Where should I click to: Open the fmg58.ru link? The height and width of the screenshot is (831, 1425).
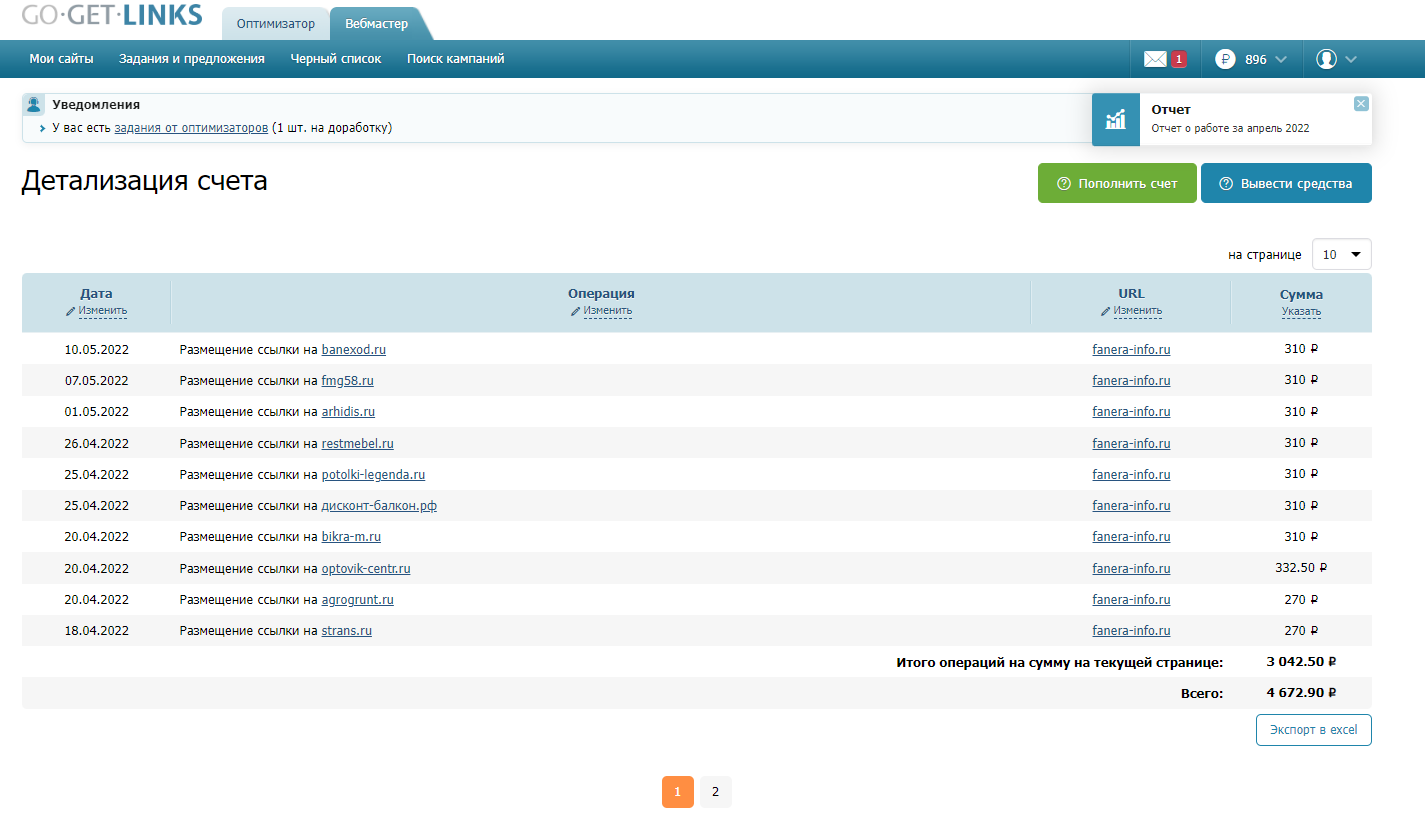[348, 381]
